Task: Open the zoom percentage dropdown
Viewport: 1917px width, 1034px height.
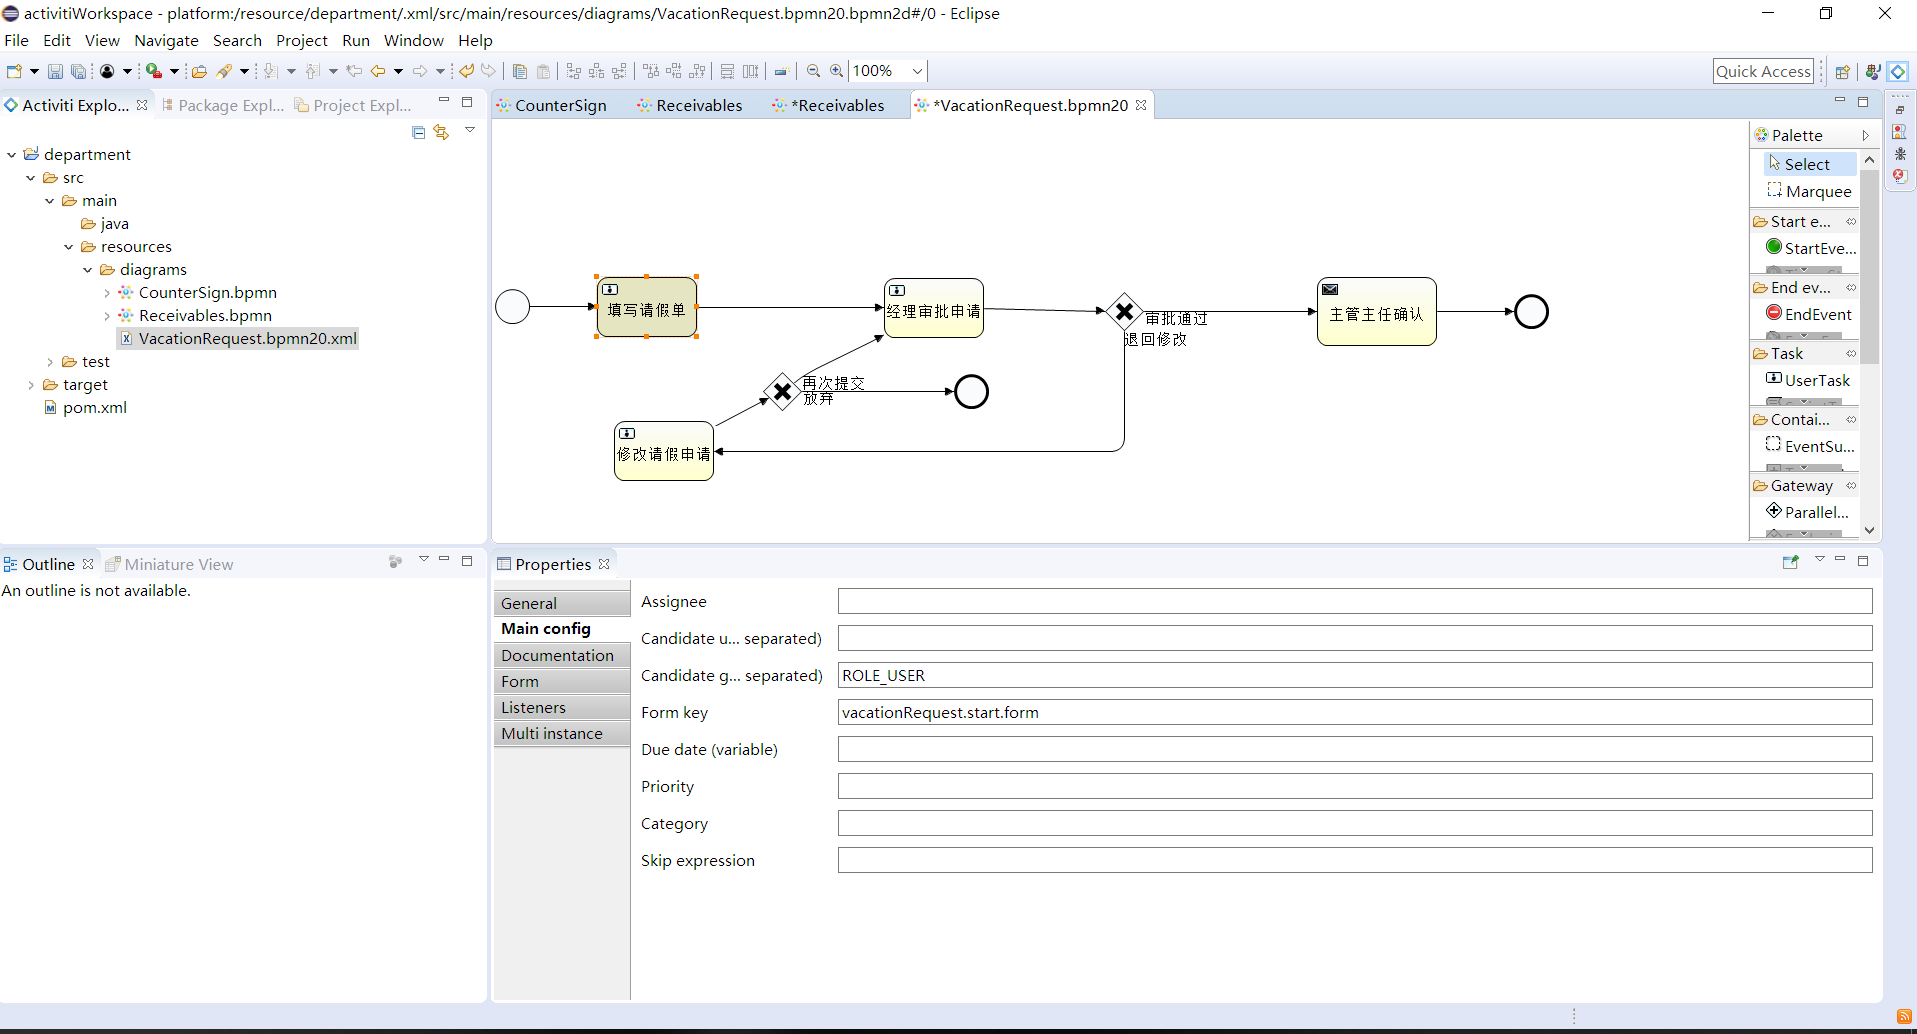Action: tap(917, 71)
